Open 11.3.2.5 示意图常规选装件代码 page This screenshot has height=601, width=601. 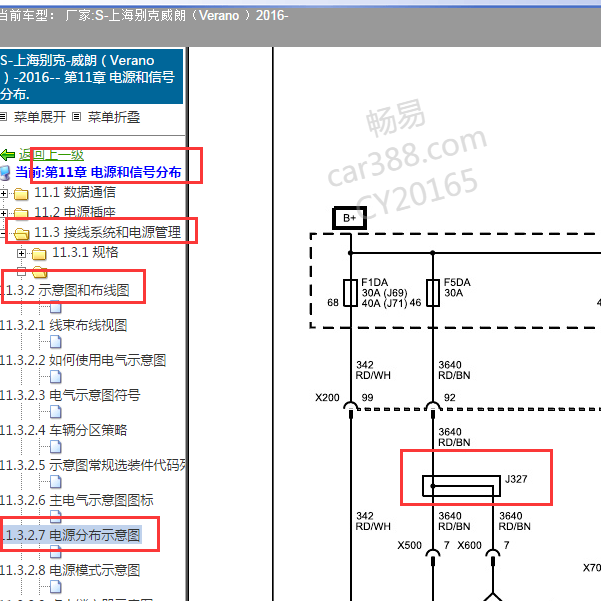tap(93, 465)
